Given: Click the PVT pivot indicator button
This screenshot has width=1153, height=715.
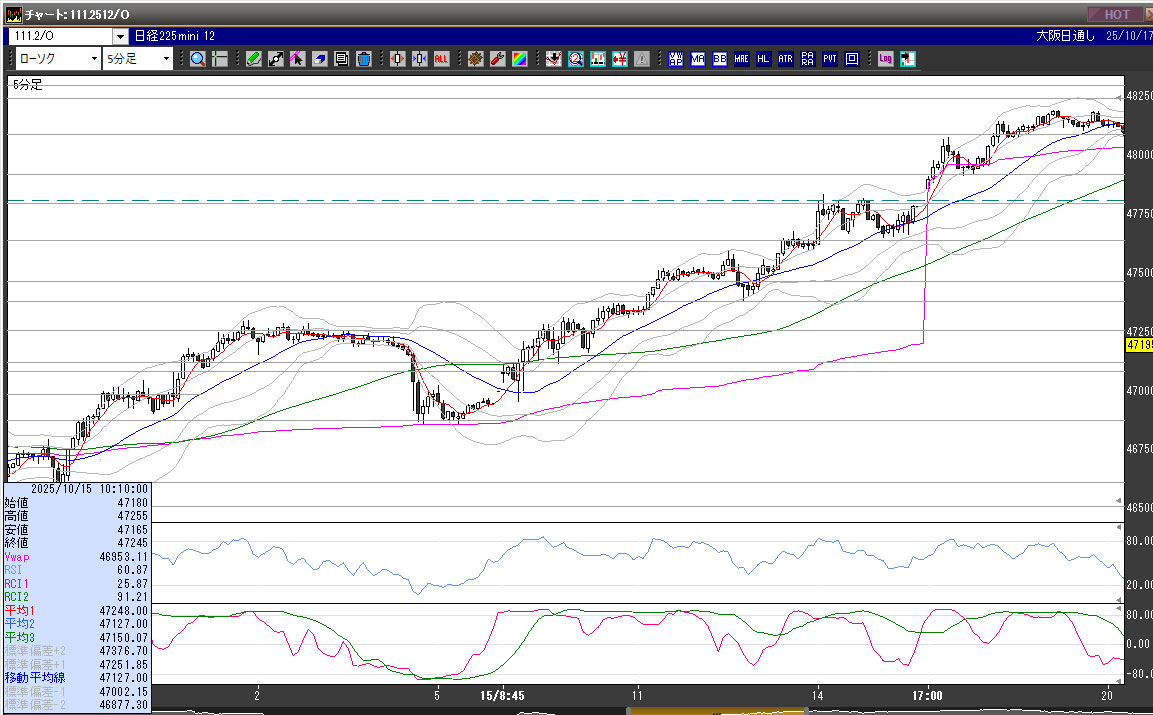Looking at the screenshot, I should coord(830,59).
